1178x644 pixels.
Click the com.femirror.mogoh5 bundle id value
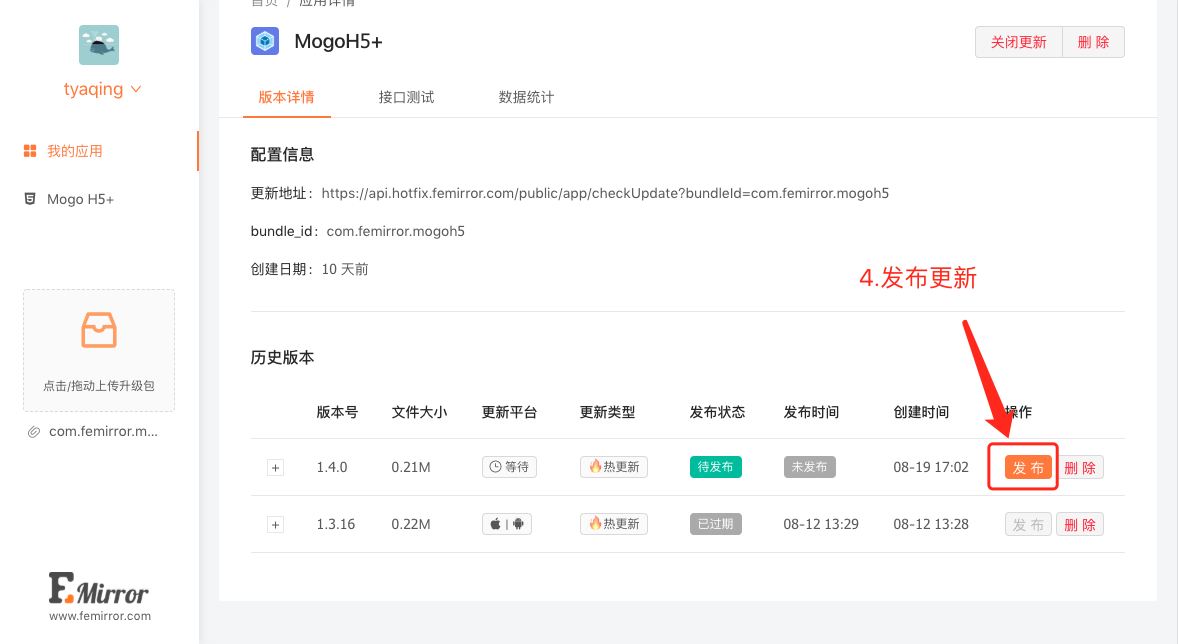395,231
